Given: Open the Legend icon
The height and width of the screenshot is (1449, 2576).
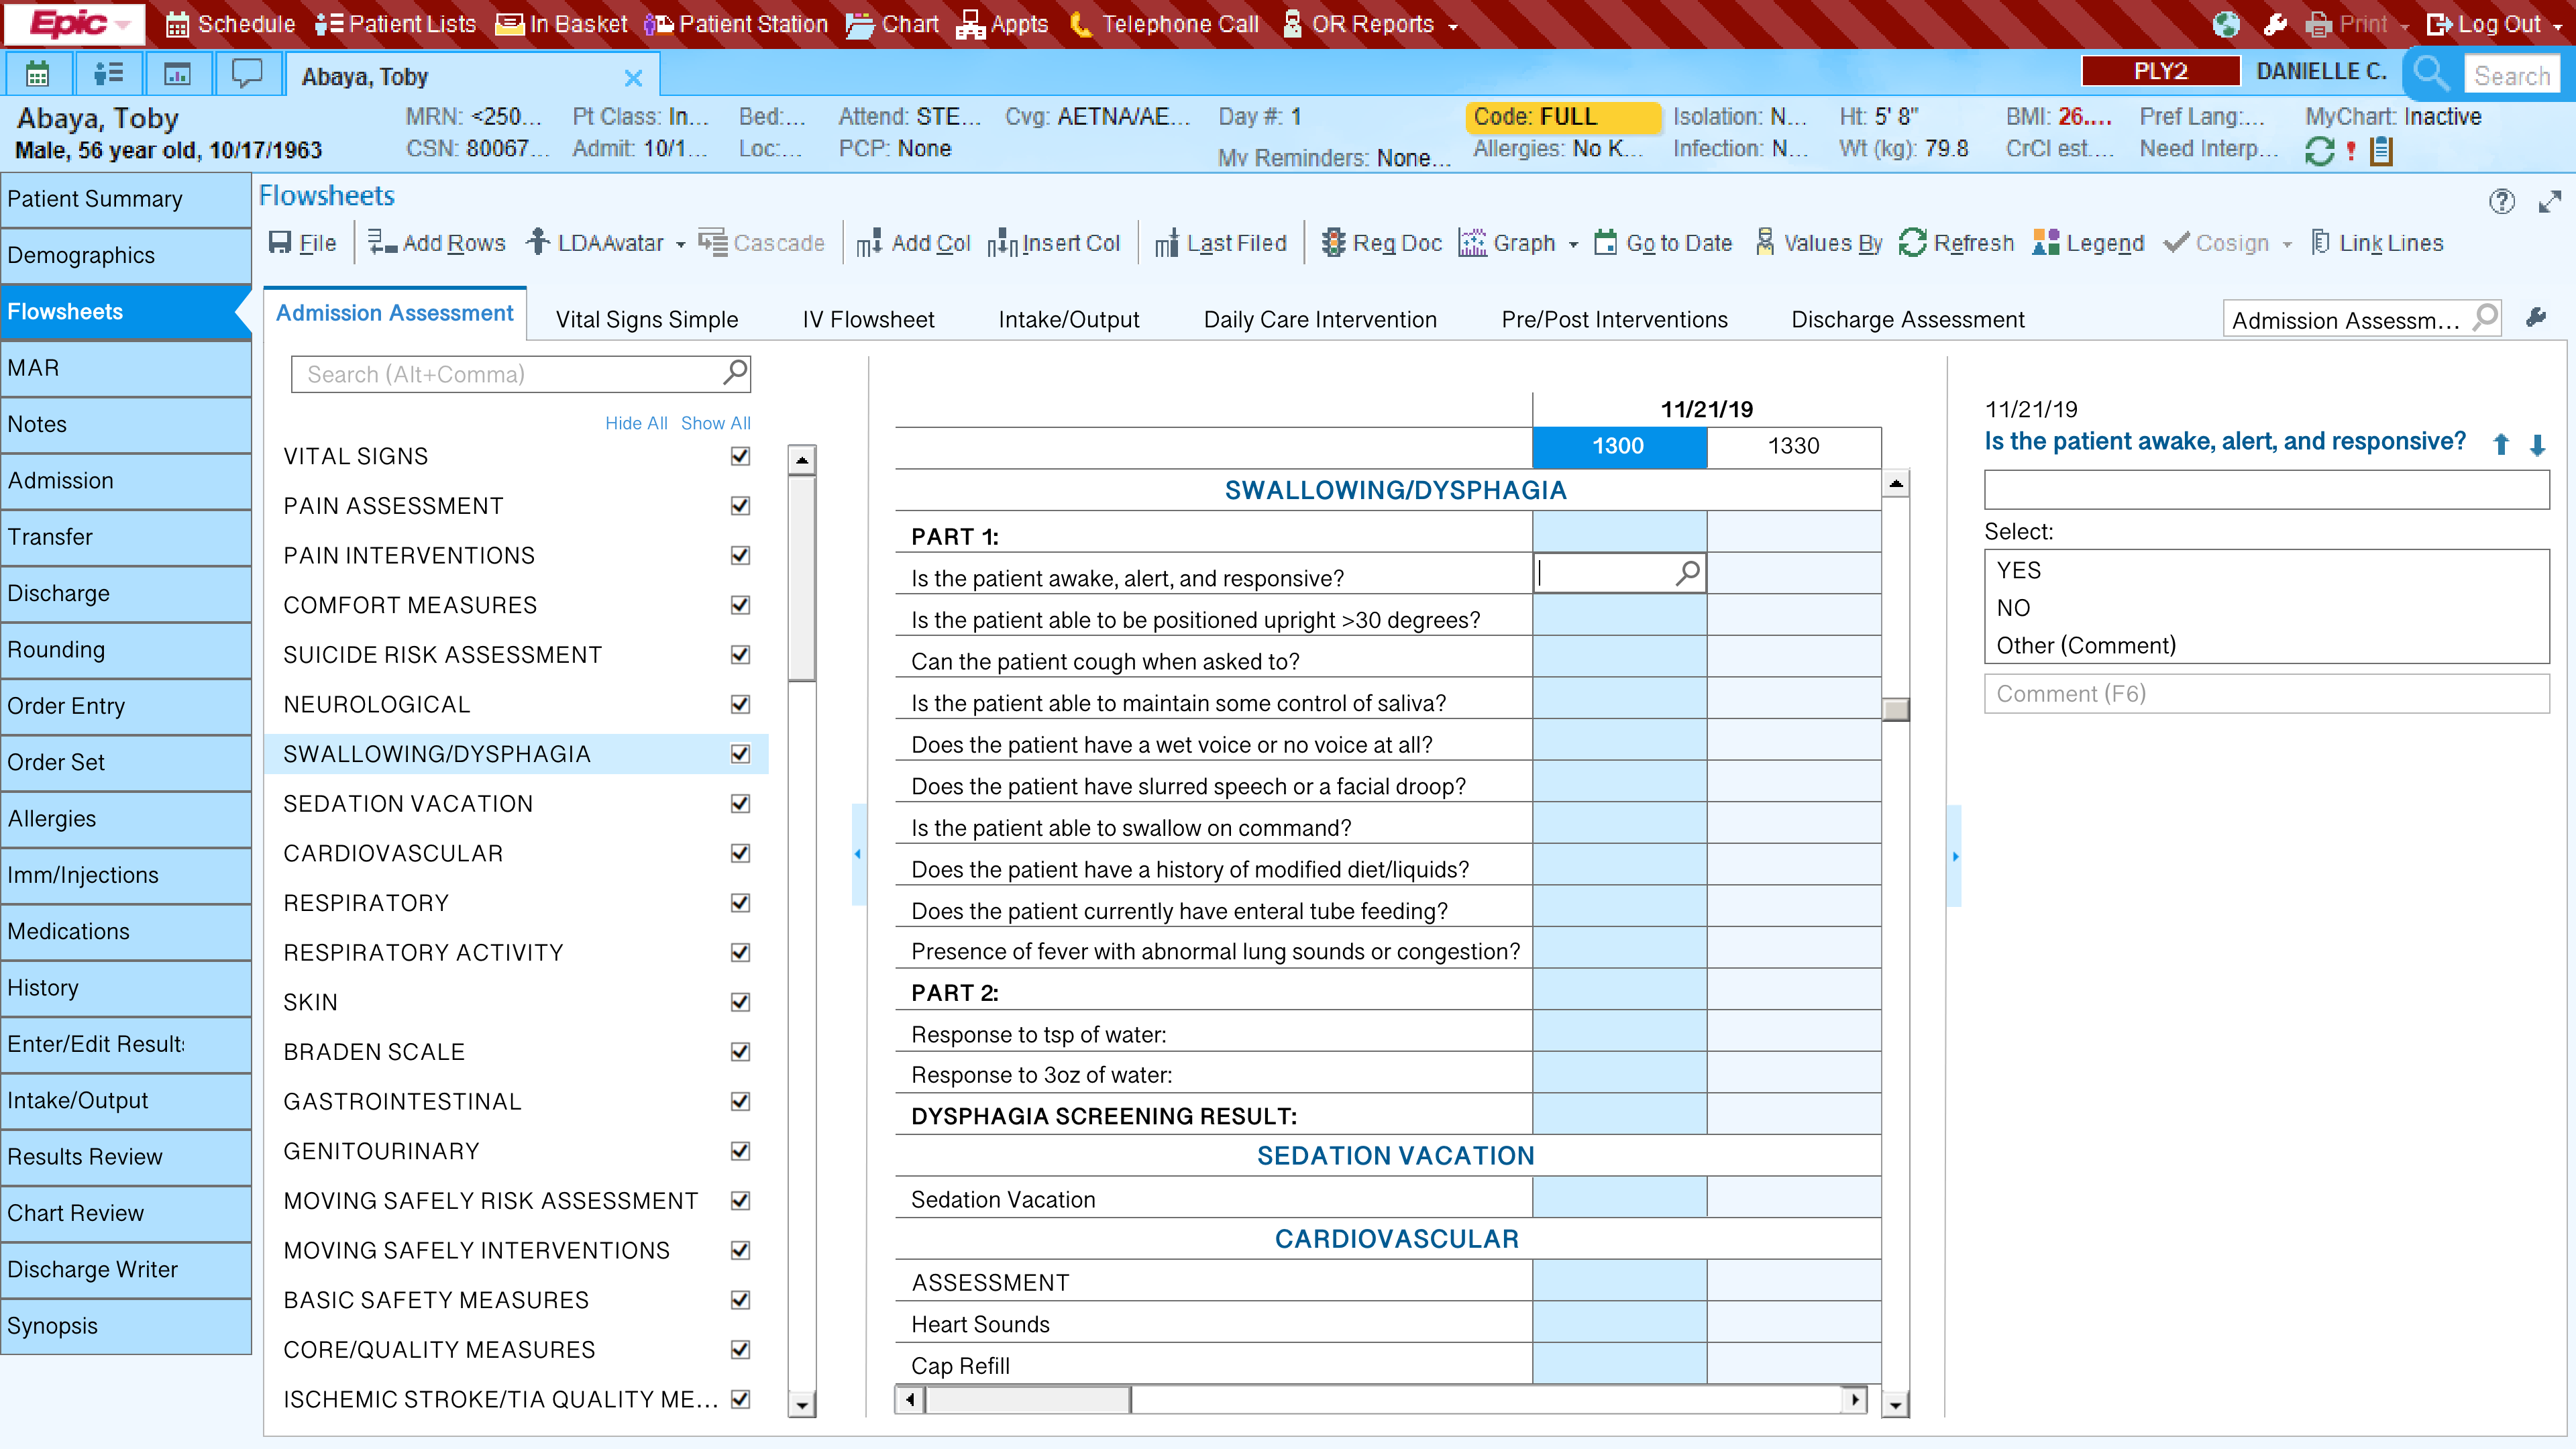Looking at the screenshot, I should 2046,243.
